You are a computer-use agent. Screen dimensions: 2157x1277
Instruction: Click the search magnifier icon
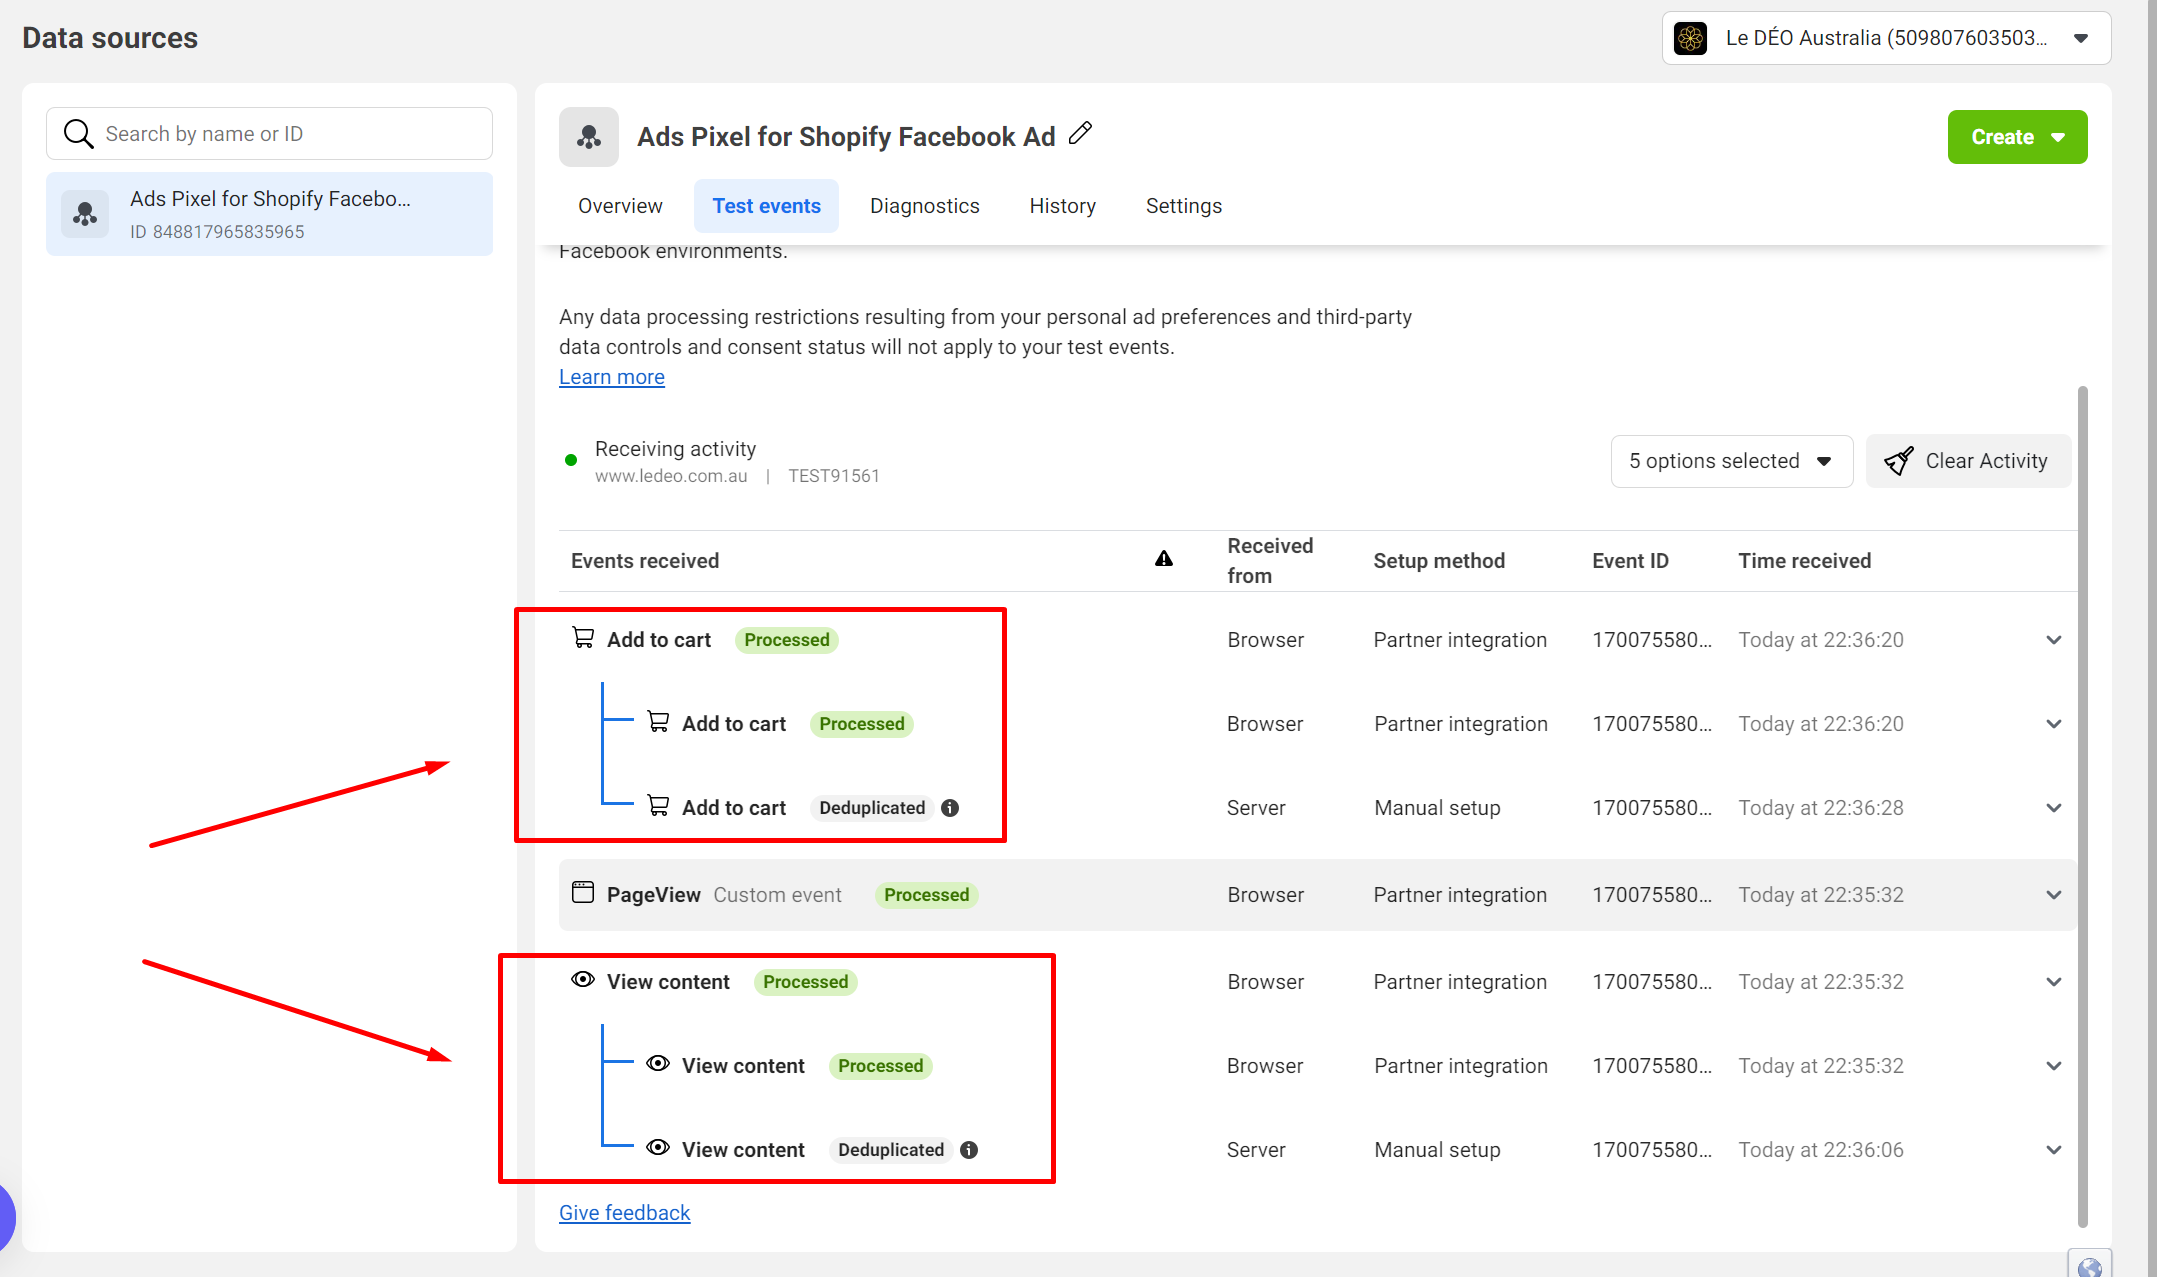(78, 133)
